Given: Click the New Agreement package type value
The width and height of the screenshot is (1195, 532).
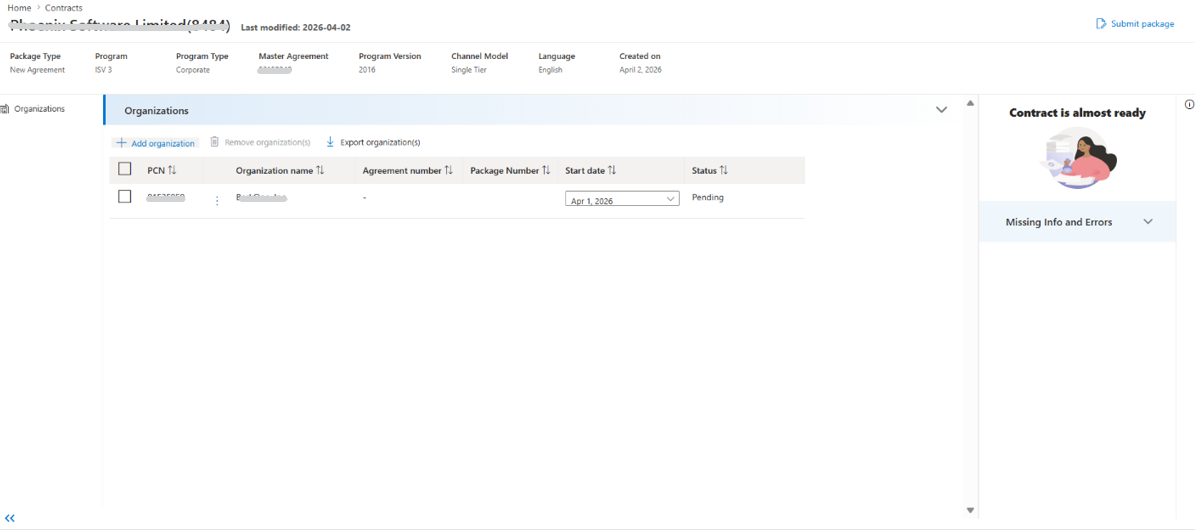Looking at the screenshot, I should point(37,70).
